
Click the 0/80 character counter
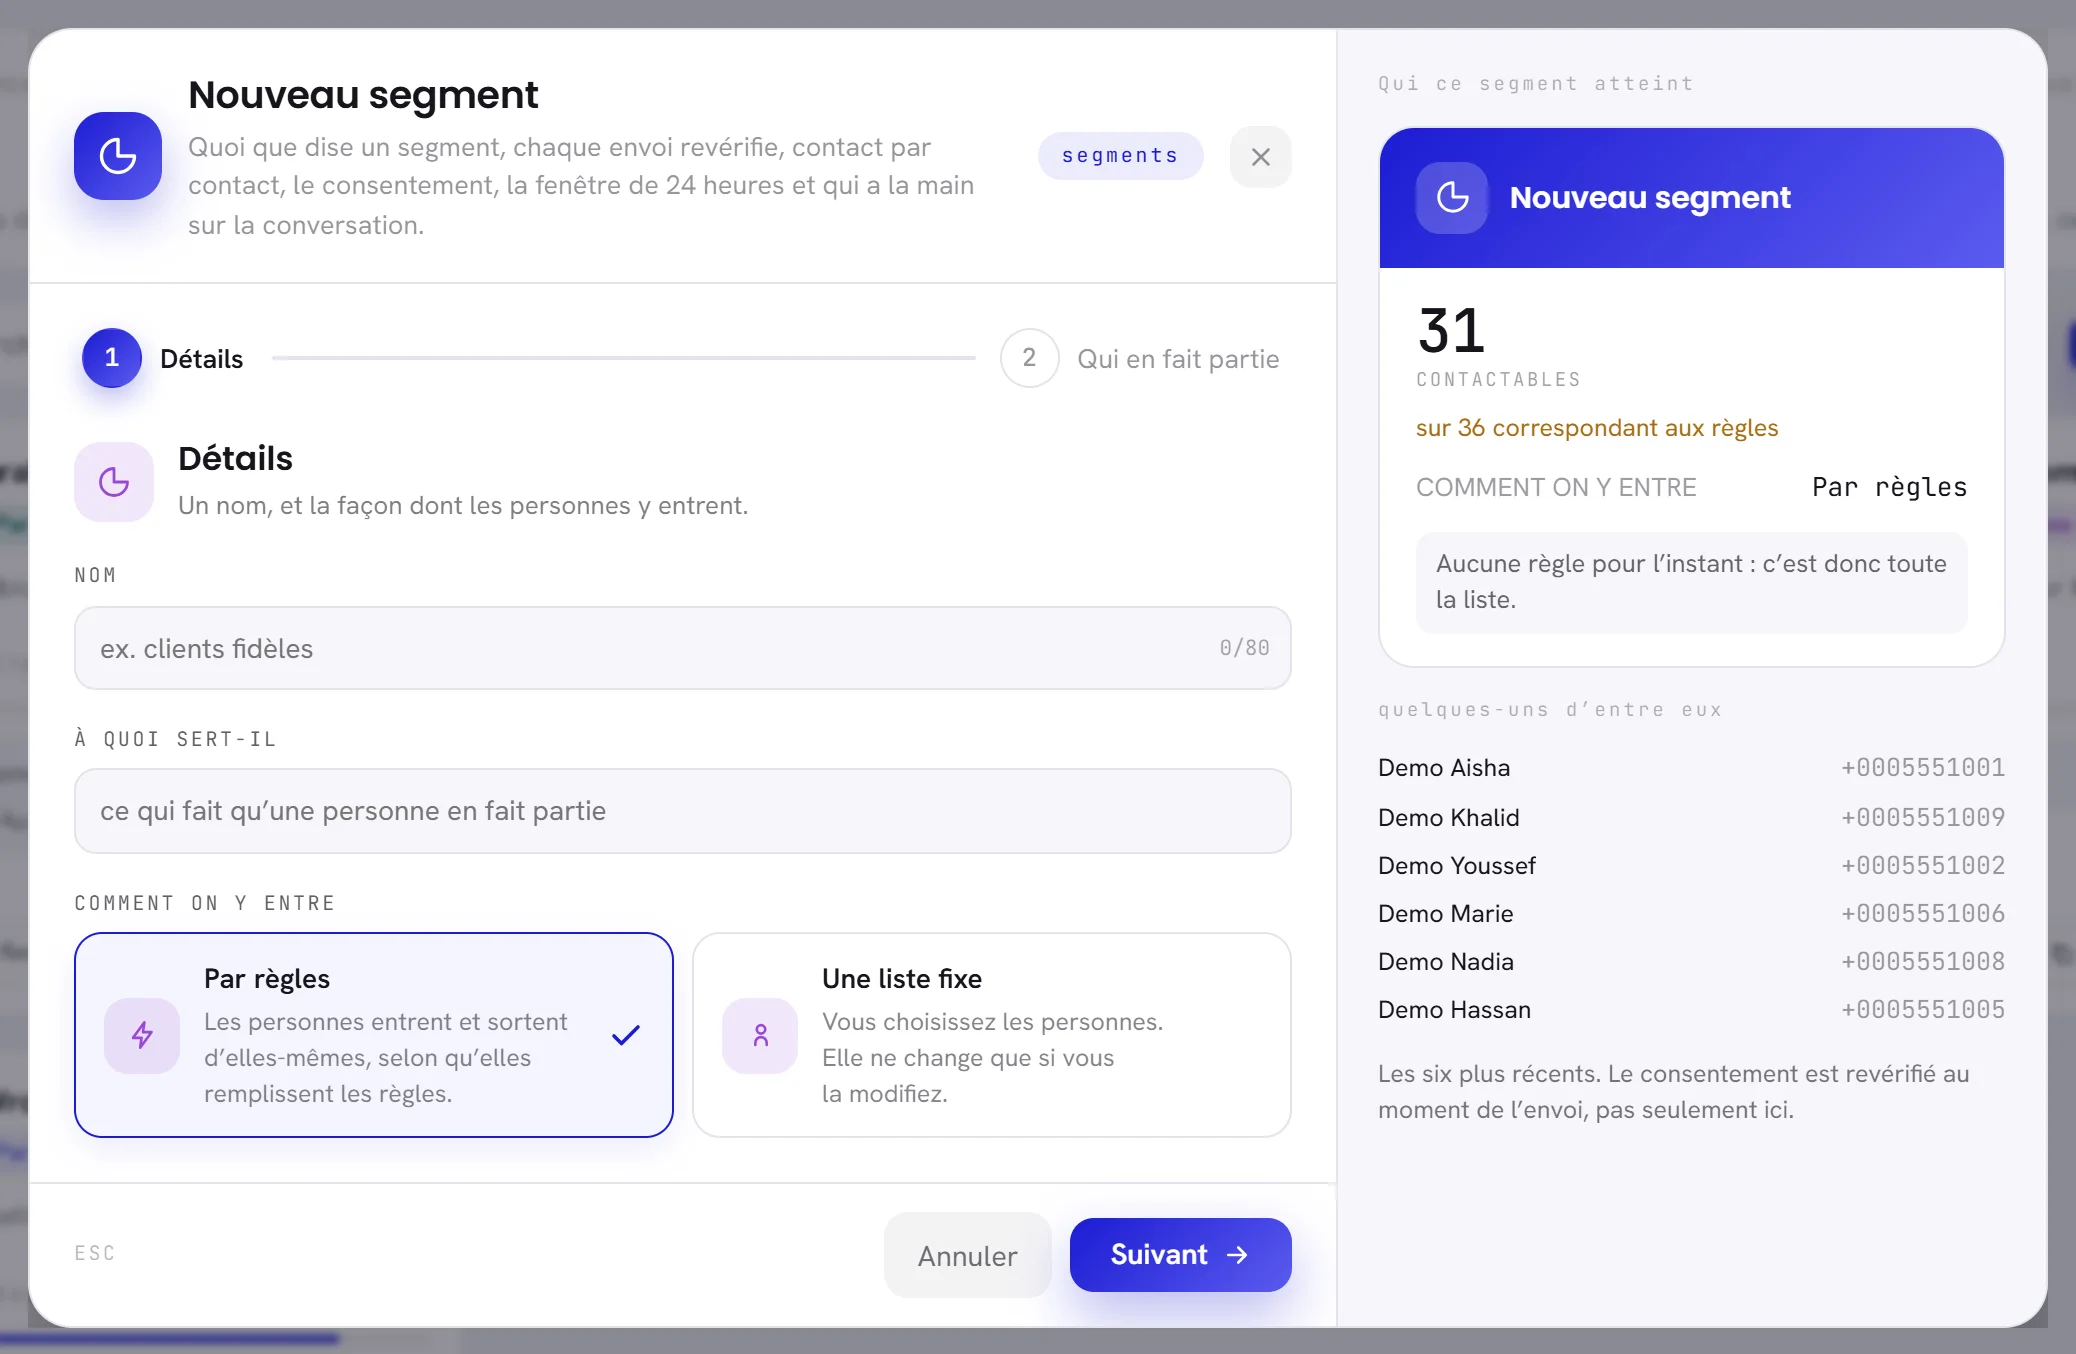[x=1244, y=648]
